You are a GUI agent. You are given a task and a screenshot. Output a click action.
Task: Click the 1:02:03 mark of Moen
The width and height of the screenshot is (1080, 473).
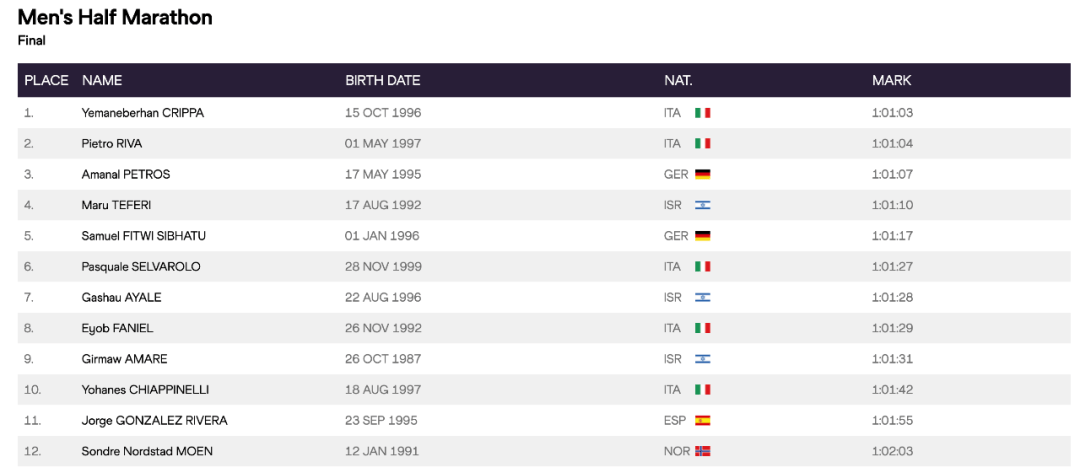tap(892, 452)
